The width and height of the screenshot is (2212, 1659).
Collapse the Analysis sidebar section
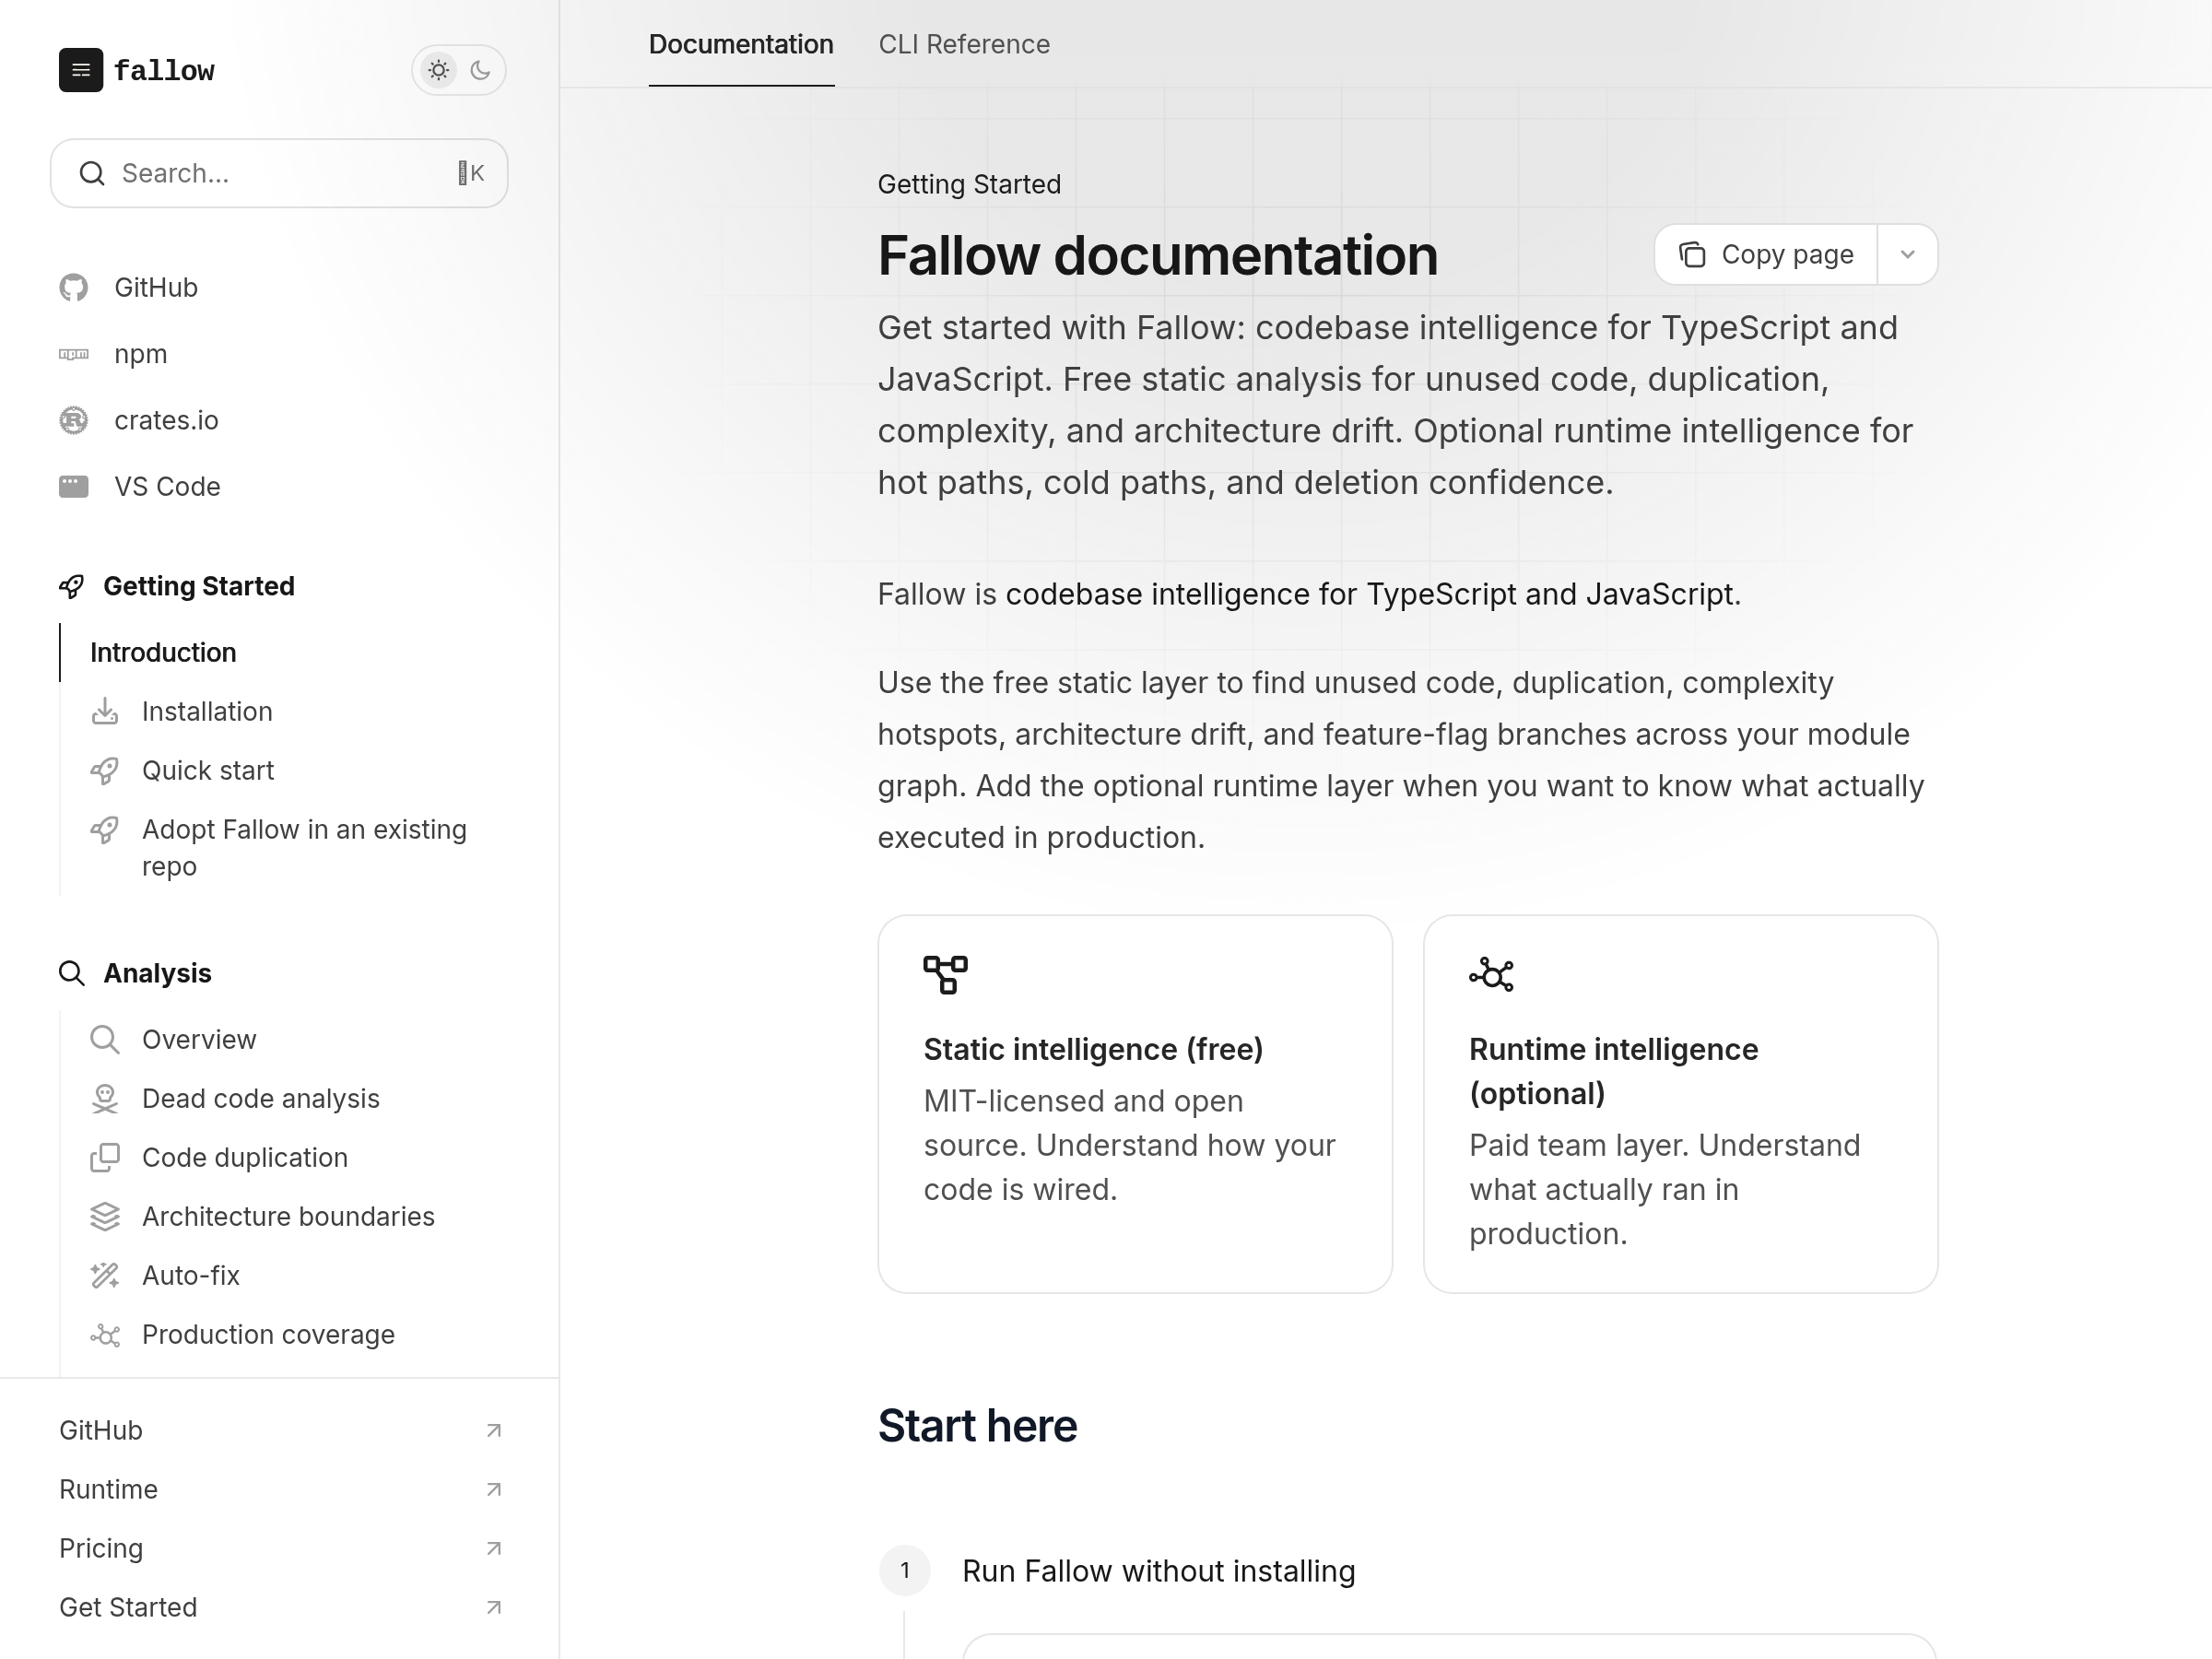(157, 973)
